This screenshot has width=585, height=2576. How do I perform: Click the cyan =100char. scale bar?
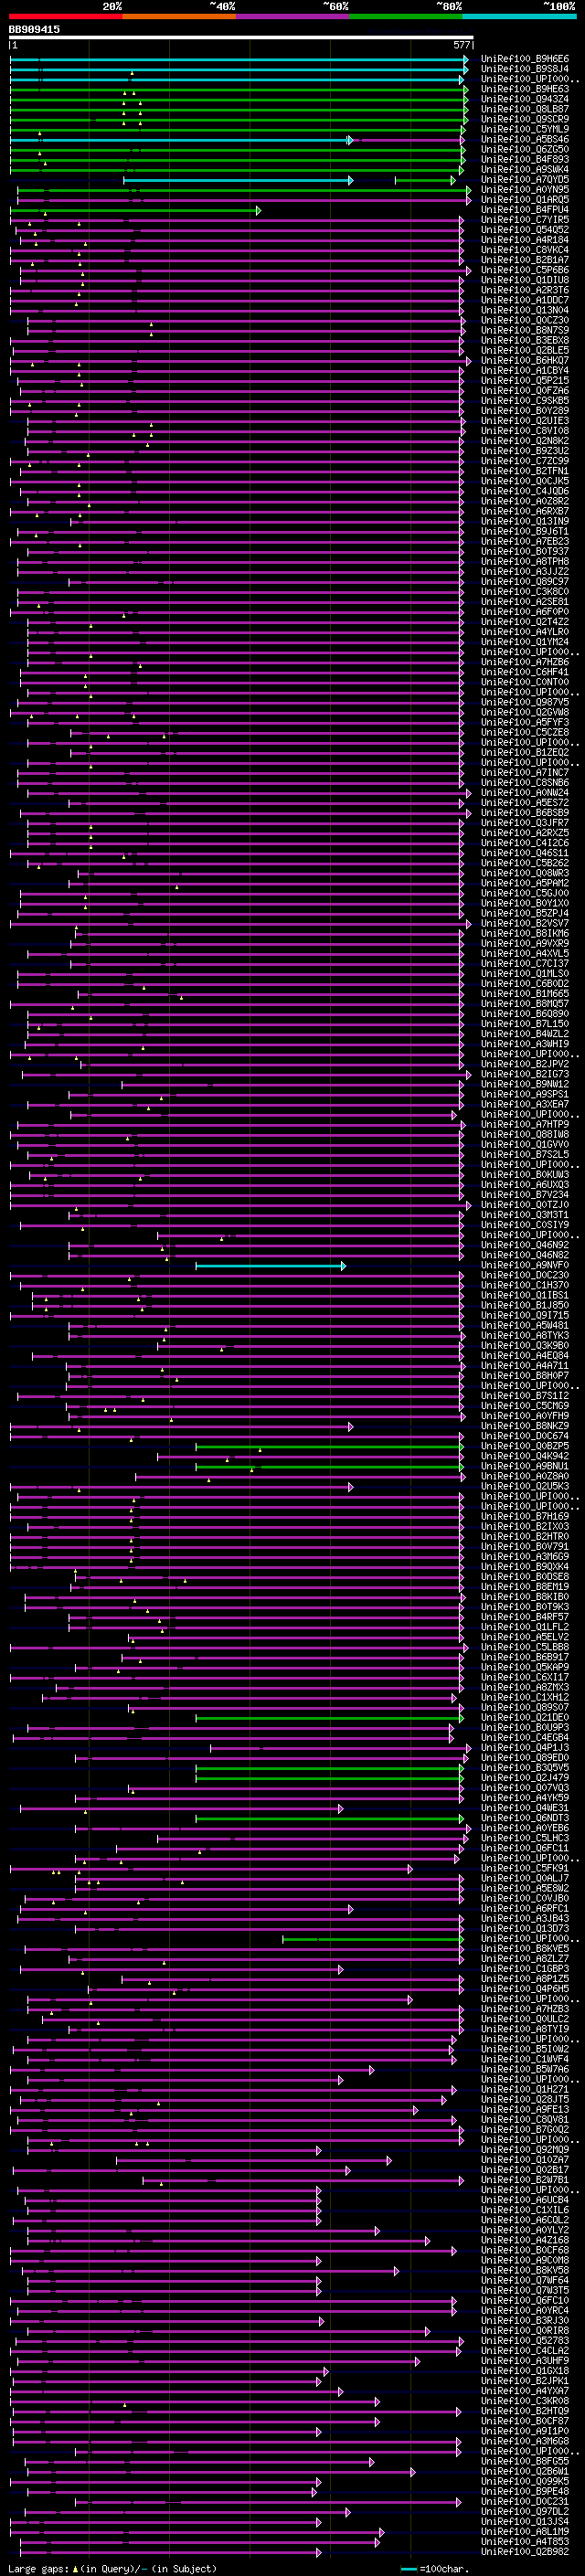(409, 2568)
